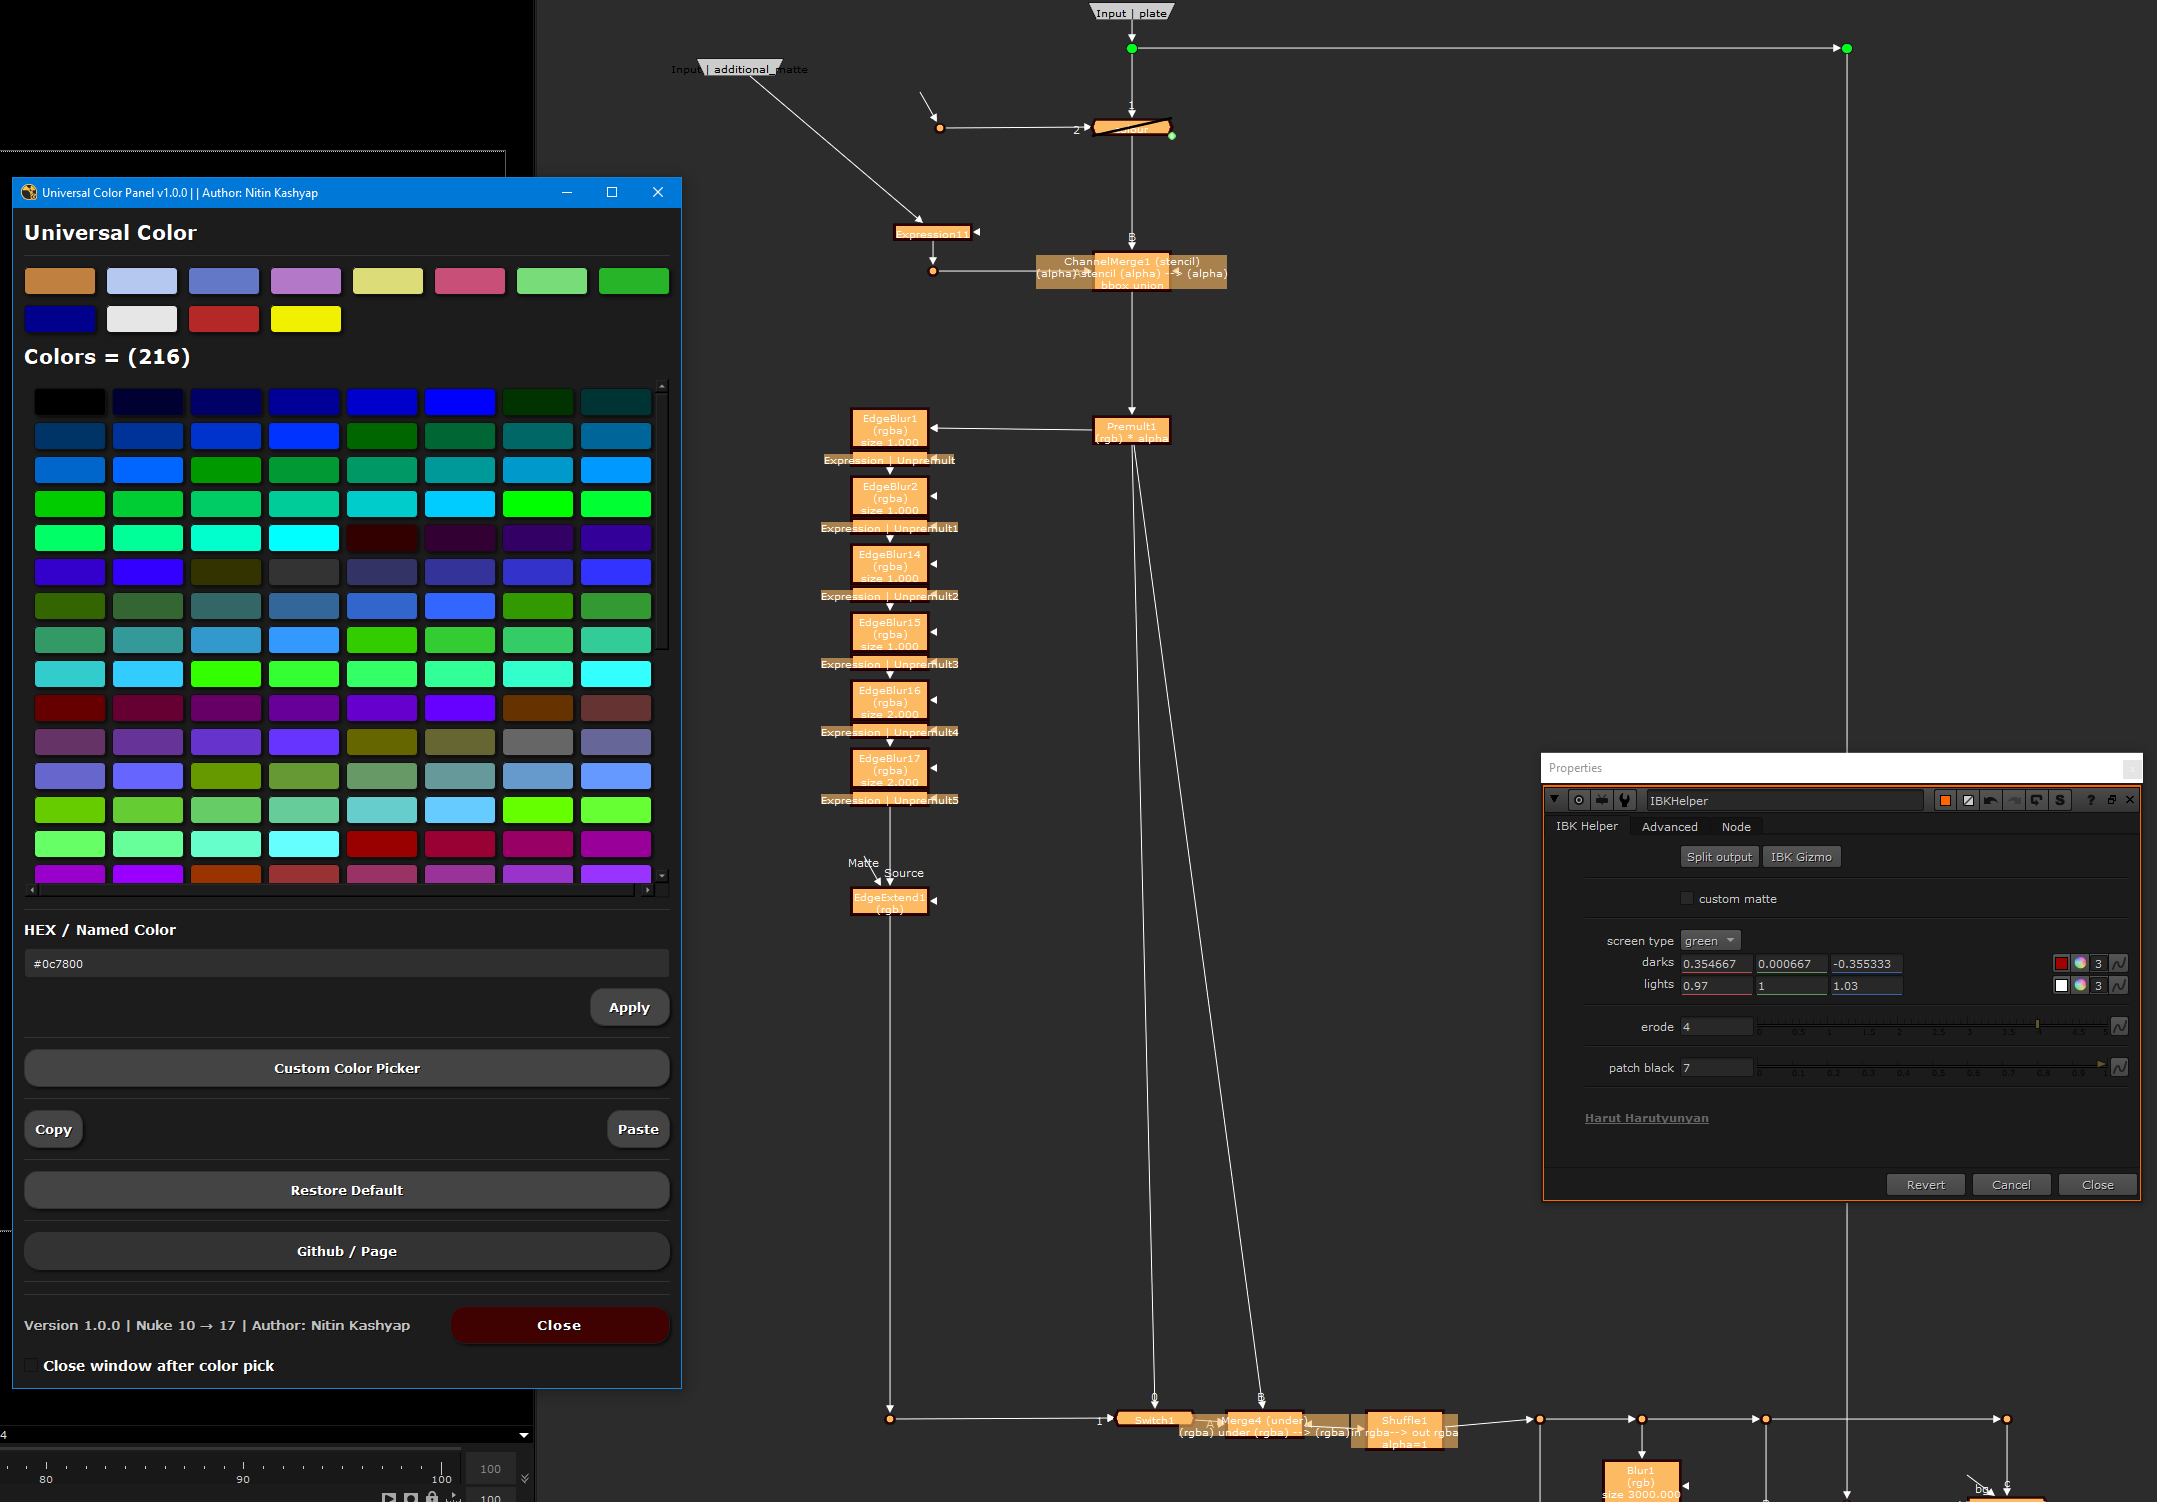Collapse IBKHelper panel with the triangle
2157x1502 pixels.
coord(1555,800)
